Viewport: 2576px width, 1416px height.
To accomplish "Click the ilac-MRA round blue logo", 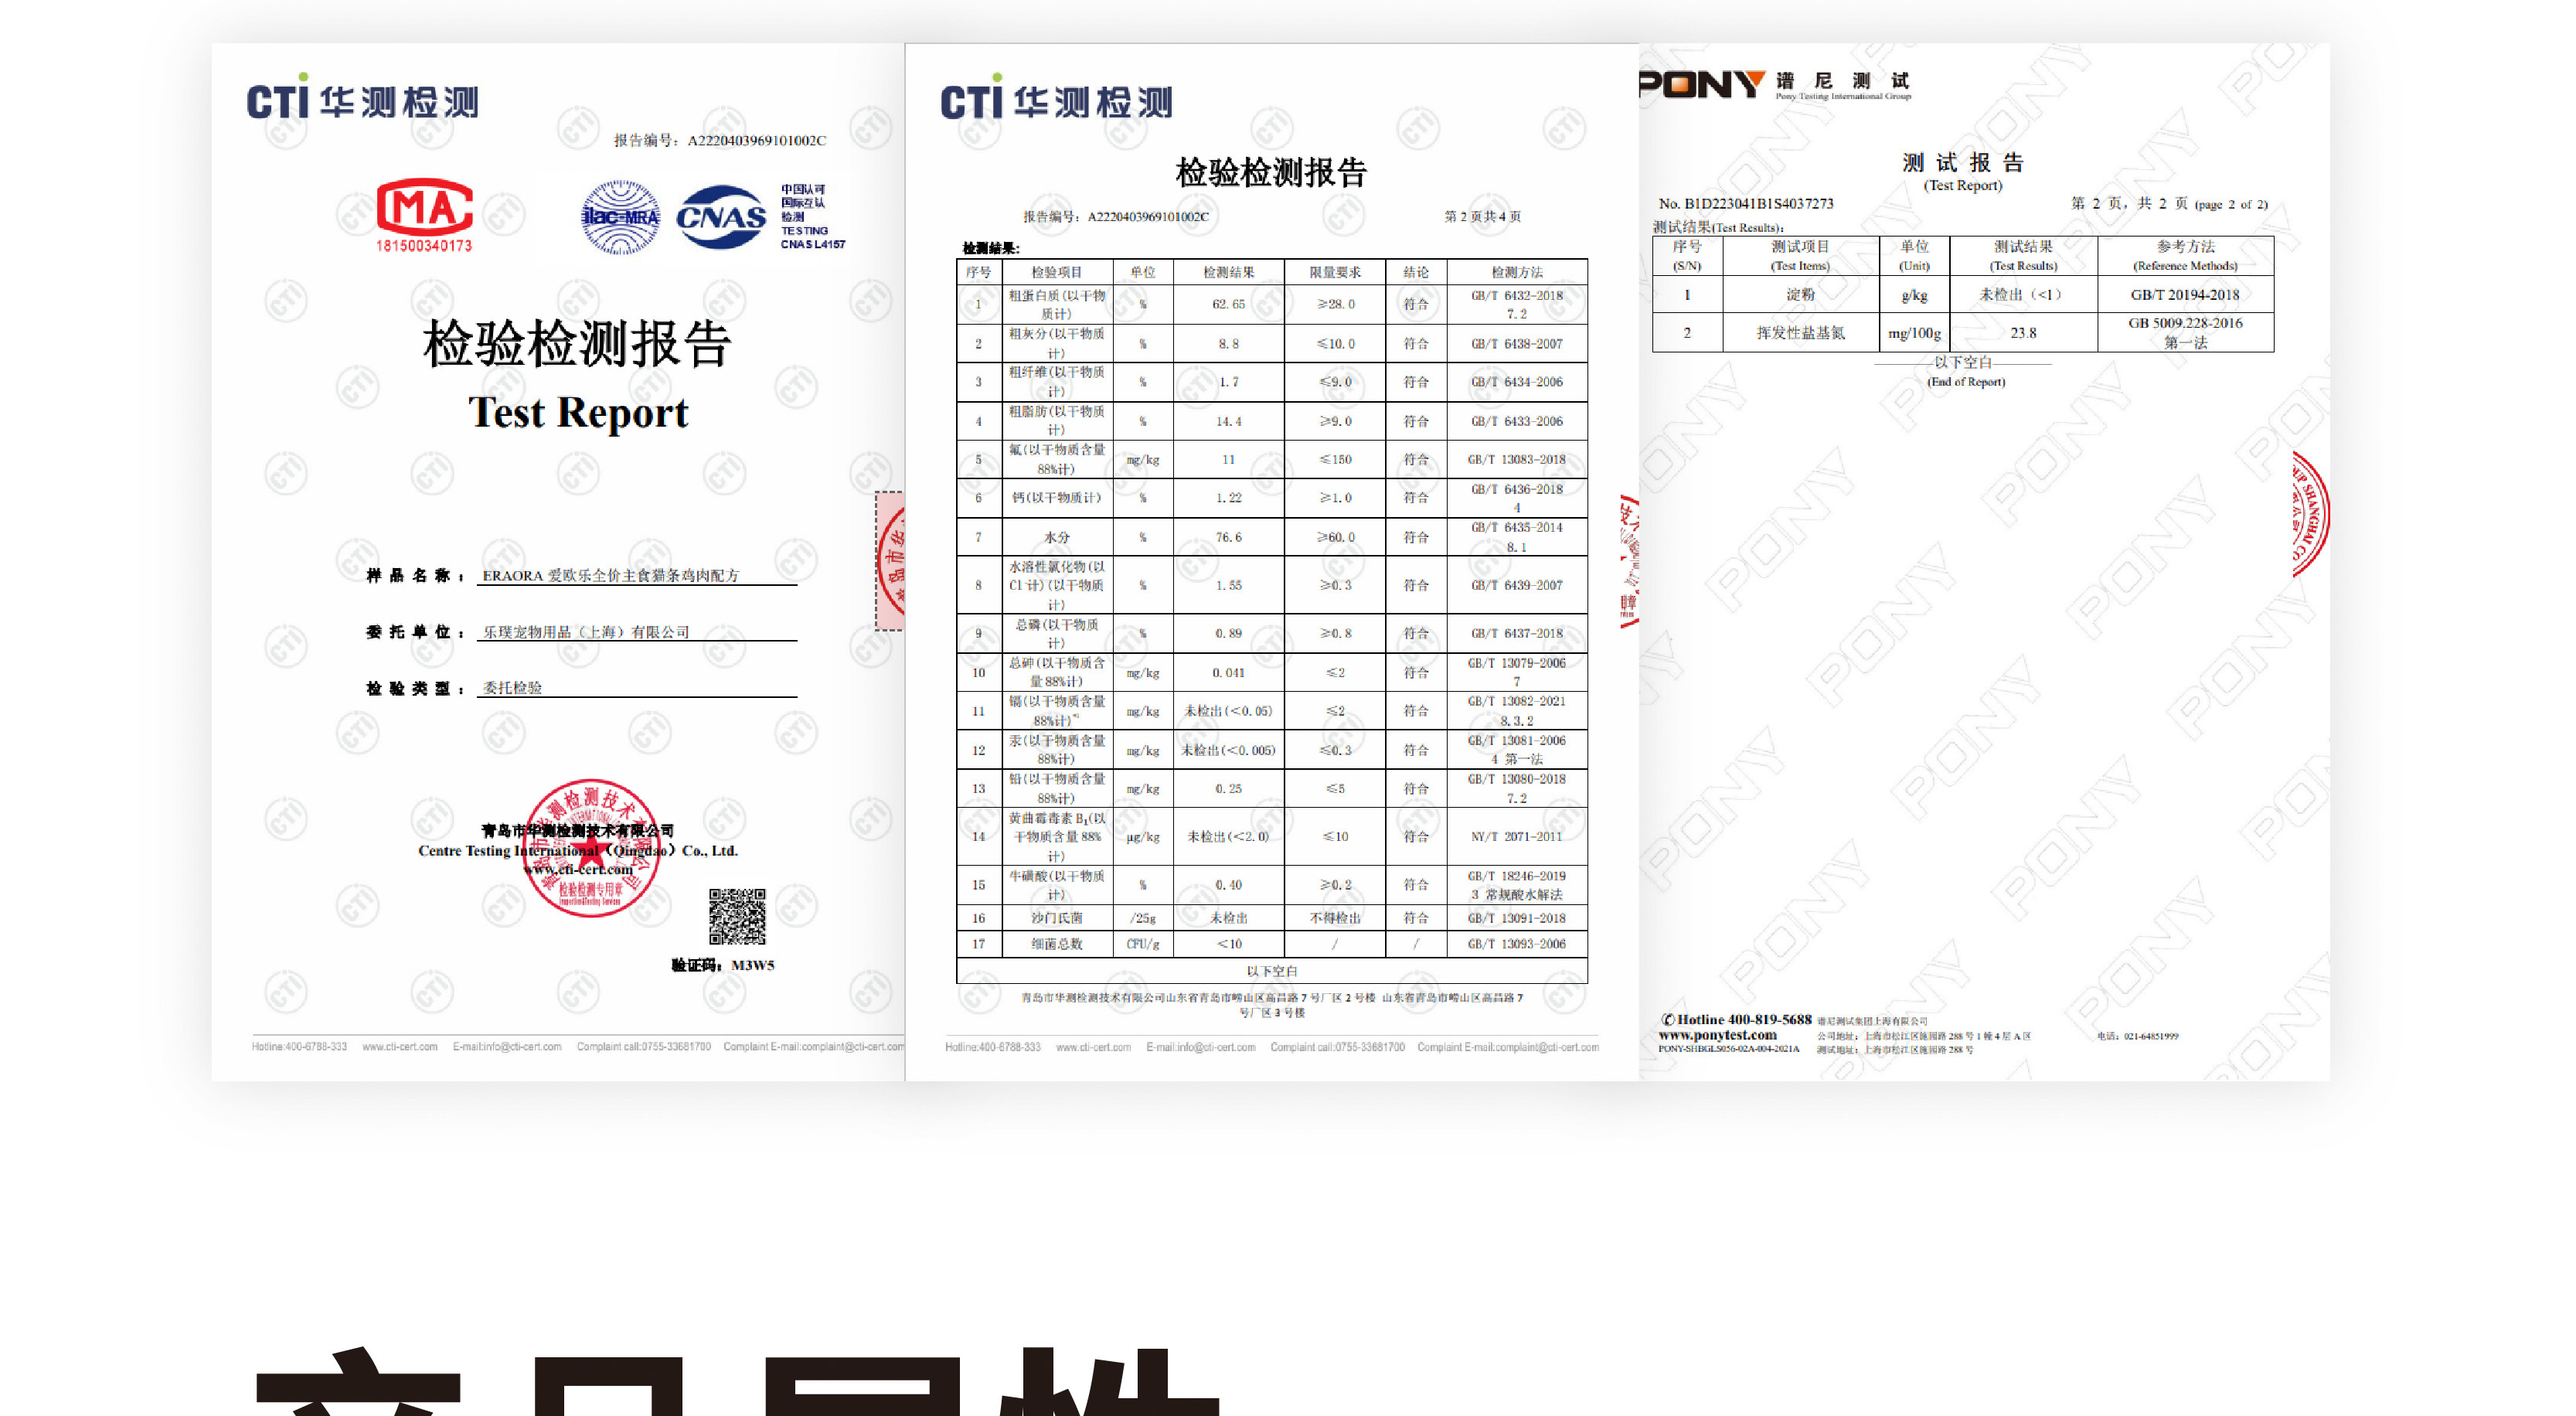I will click(x=620, y=217).
